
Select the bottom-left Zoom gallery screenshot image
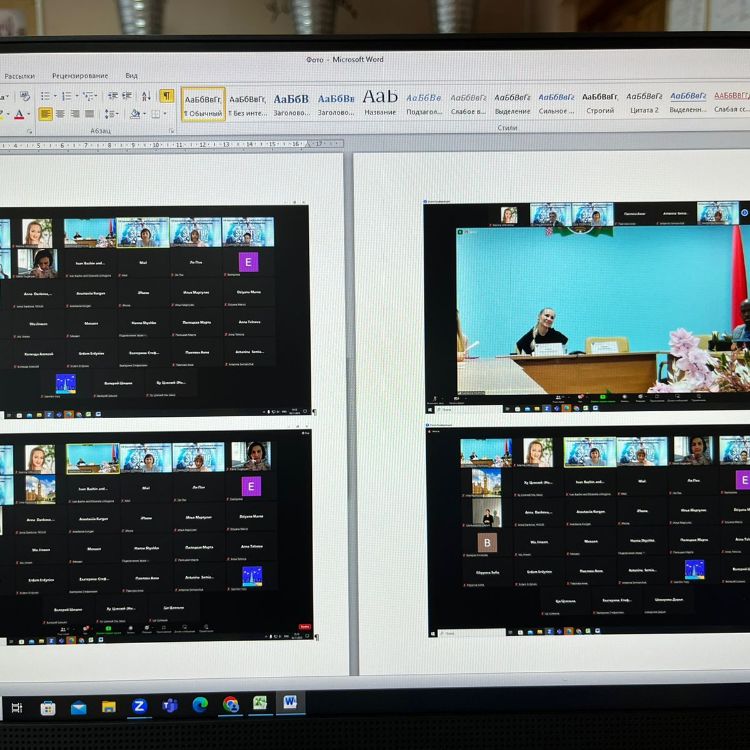(155, 536)
